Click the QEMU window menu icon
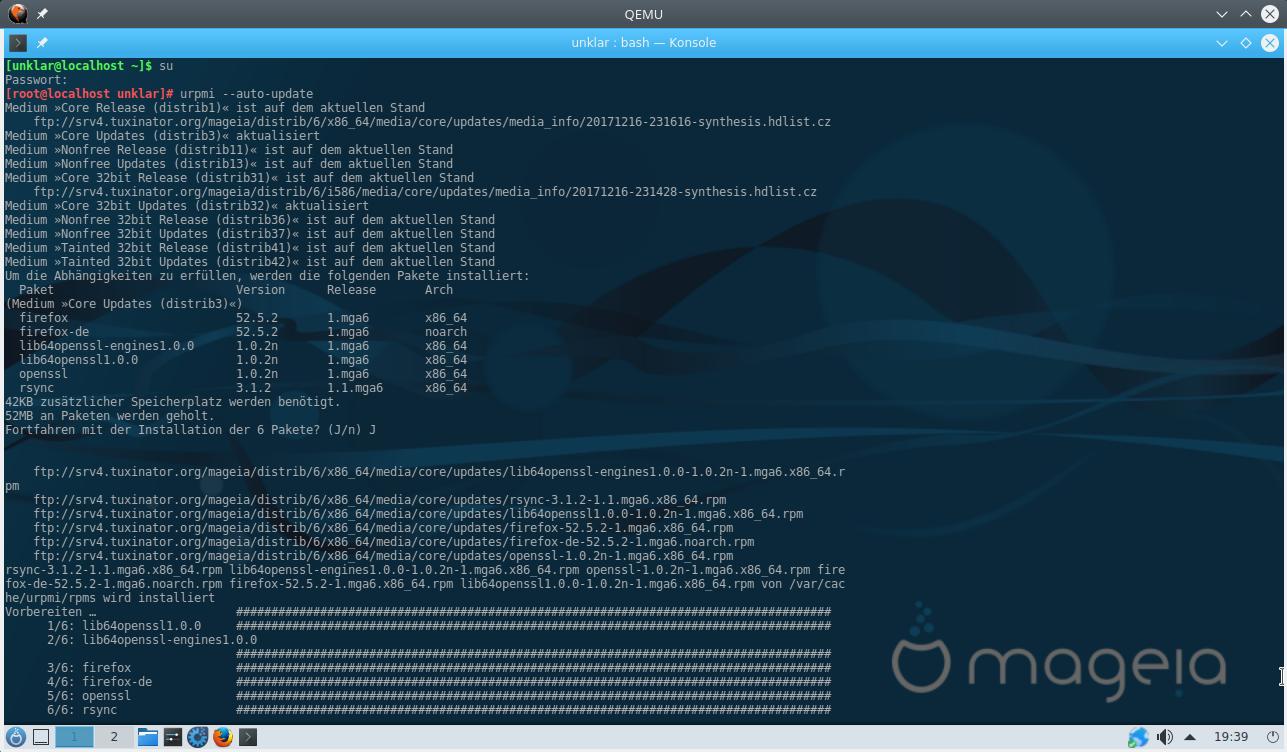 click(x=17, y=14)
